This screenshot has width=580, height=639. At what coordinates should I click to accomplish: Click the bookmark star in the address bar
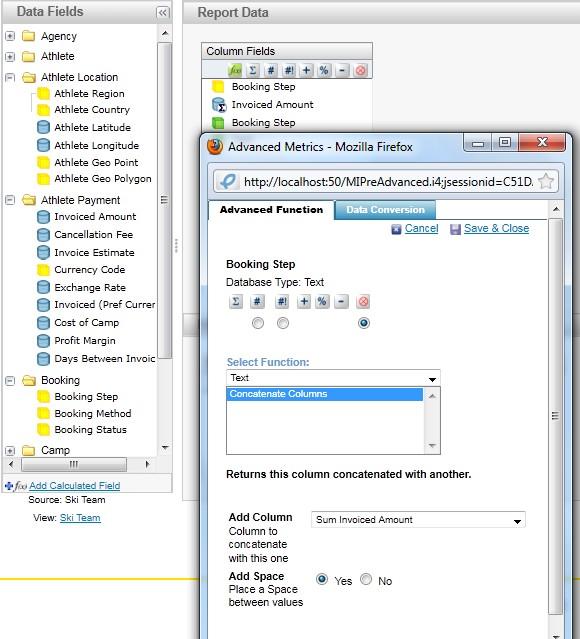coord(546,181)
